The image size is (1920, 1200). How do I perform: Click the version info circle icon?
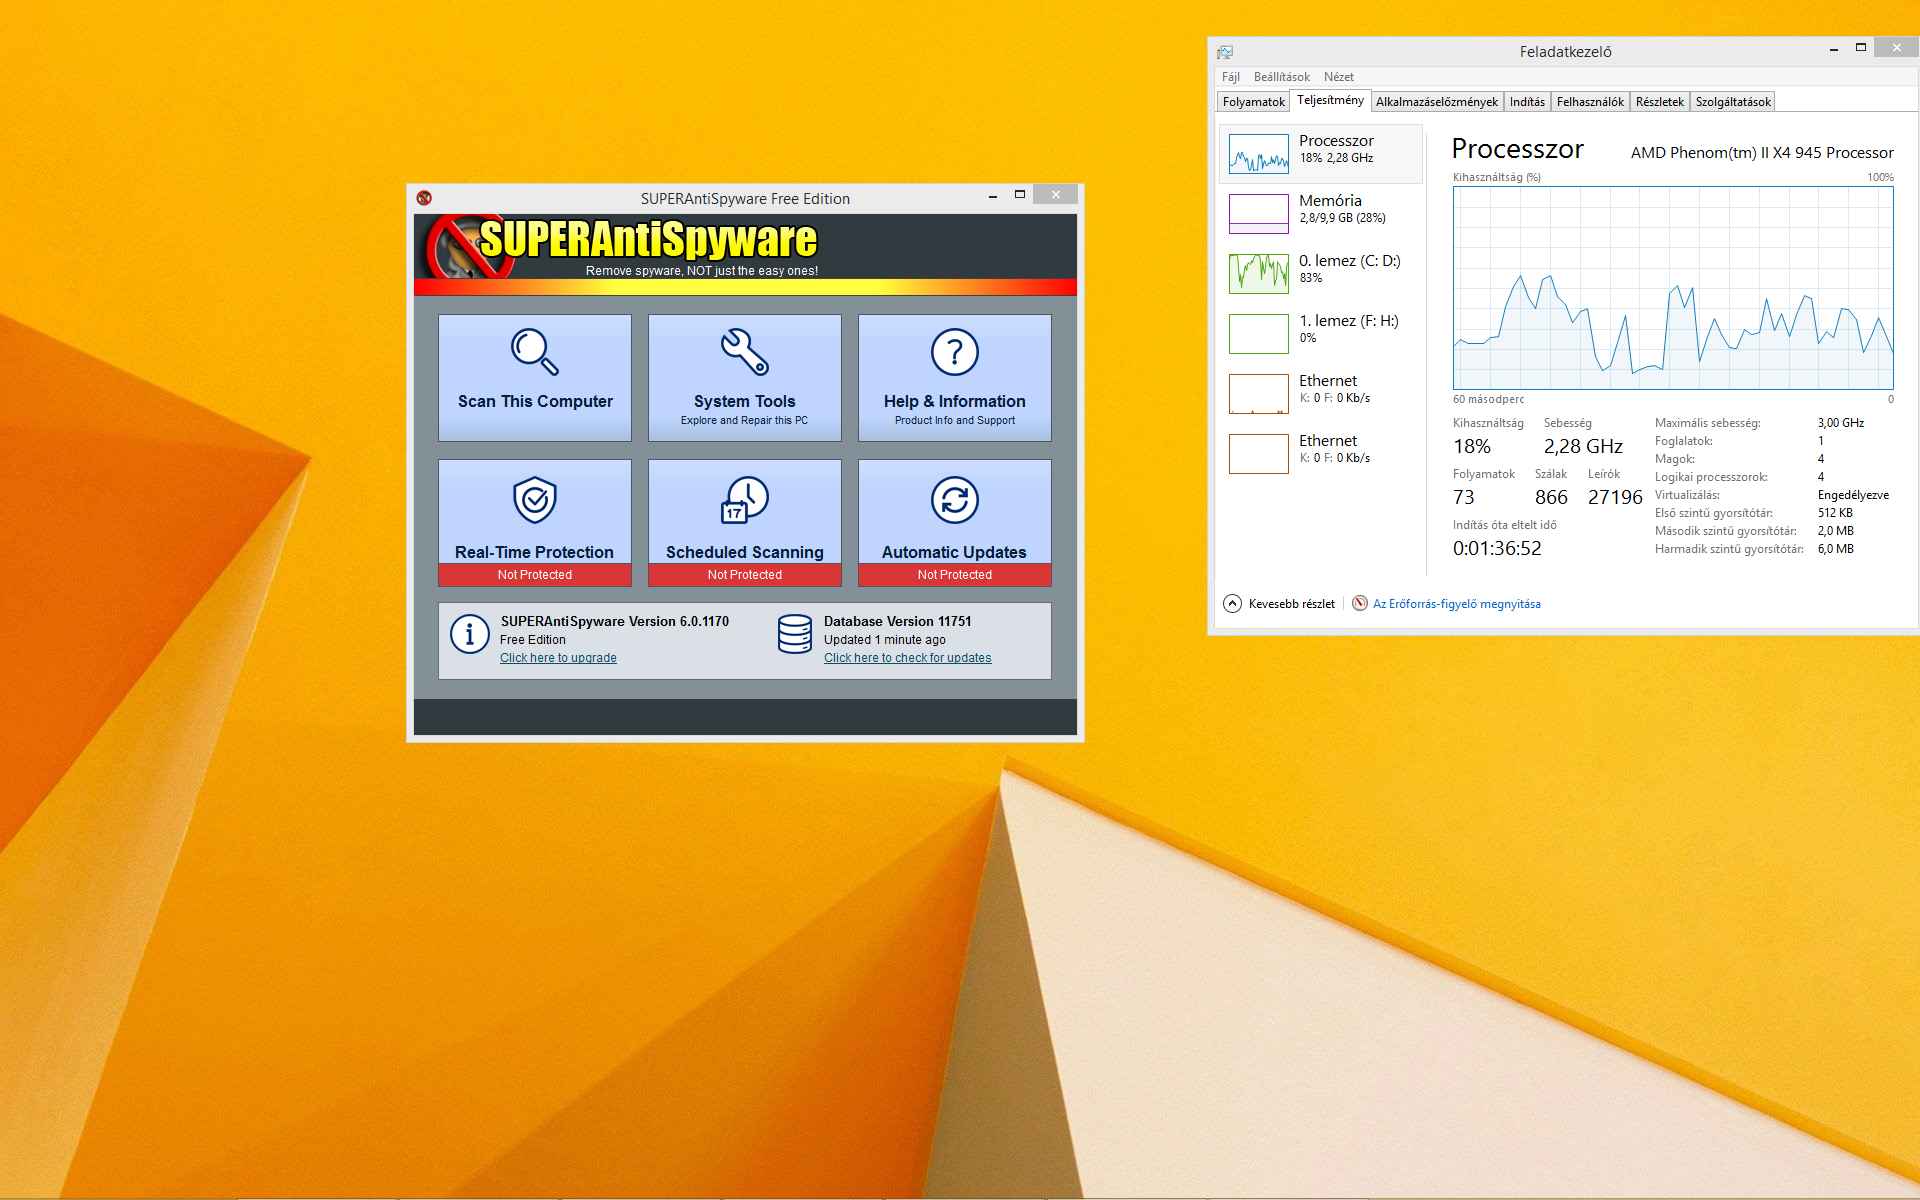[469, 634]
